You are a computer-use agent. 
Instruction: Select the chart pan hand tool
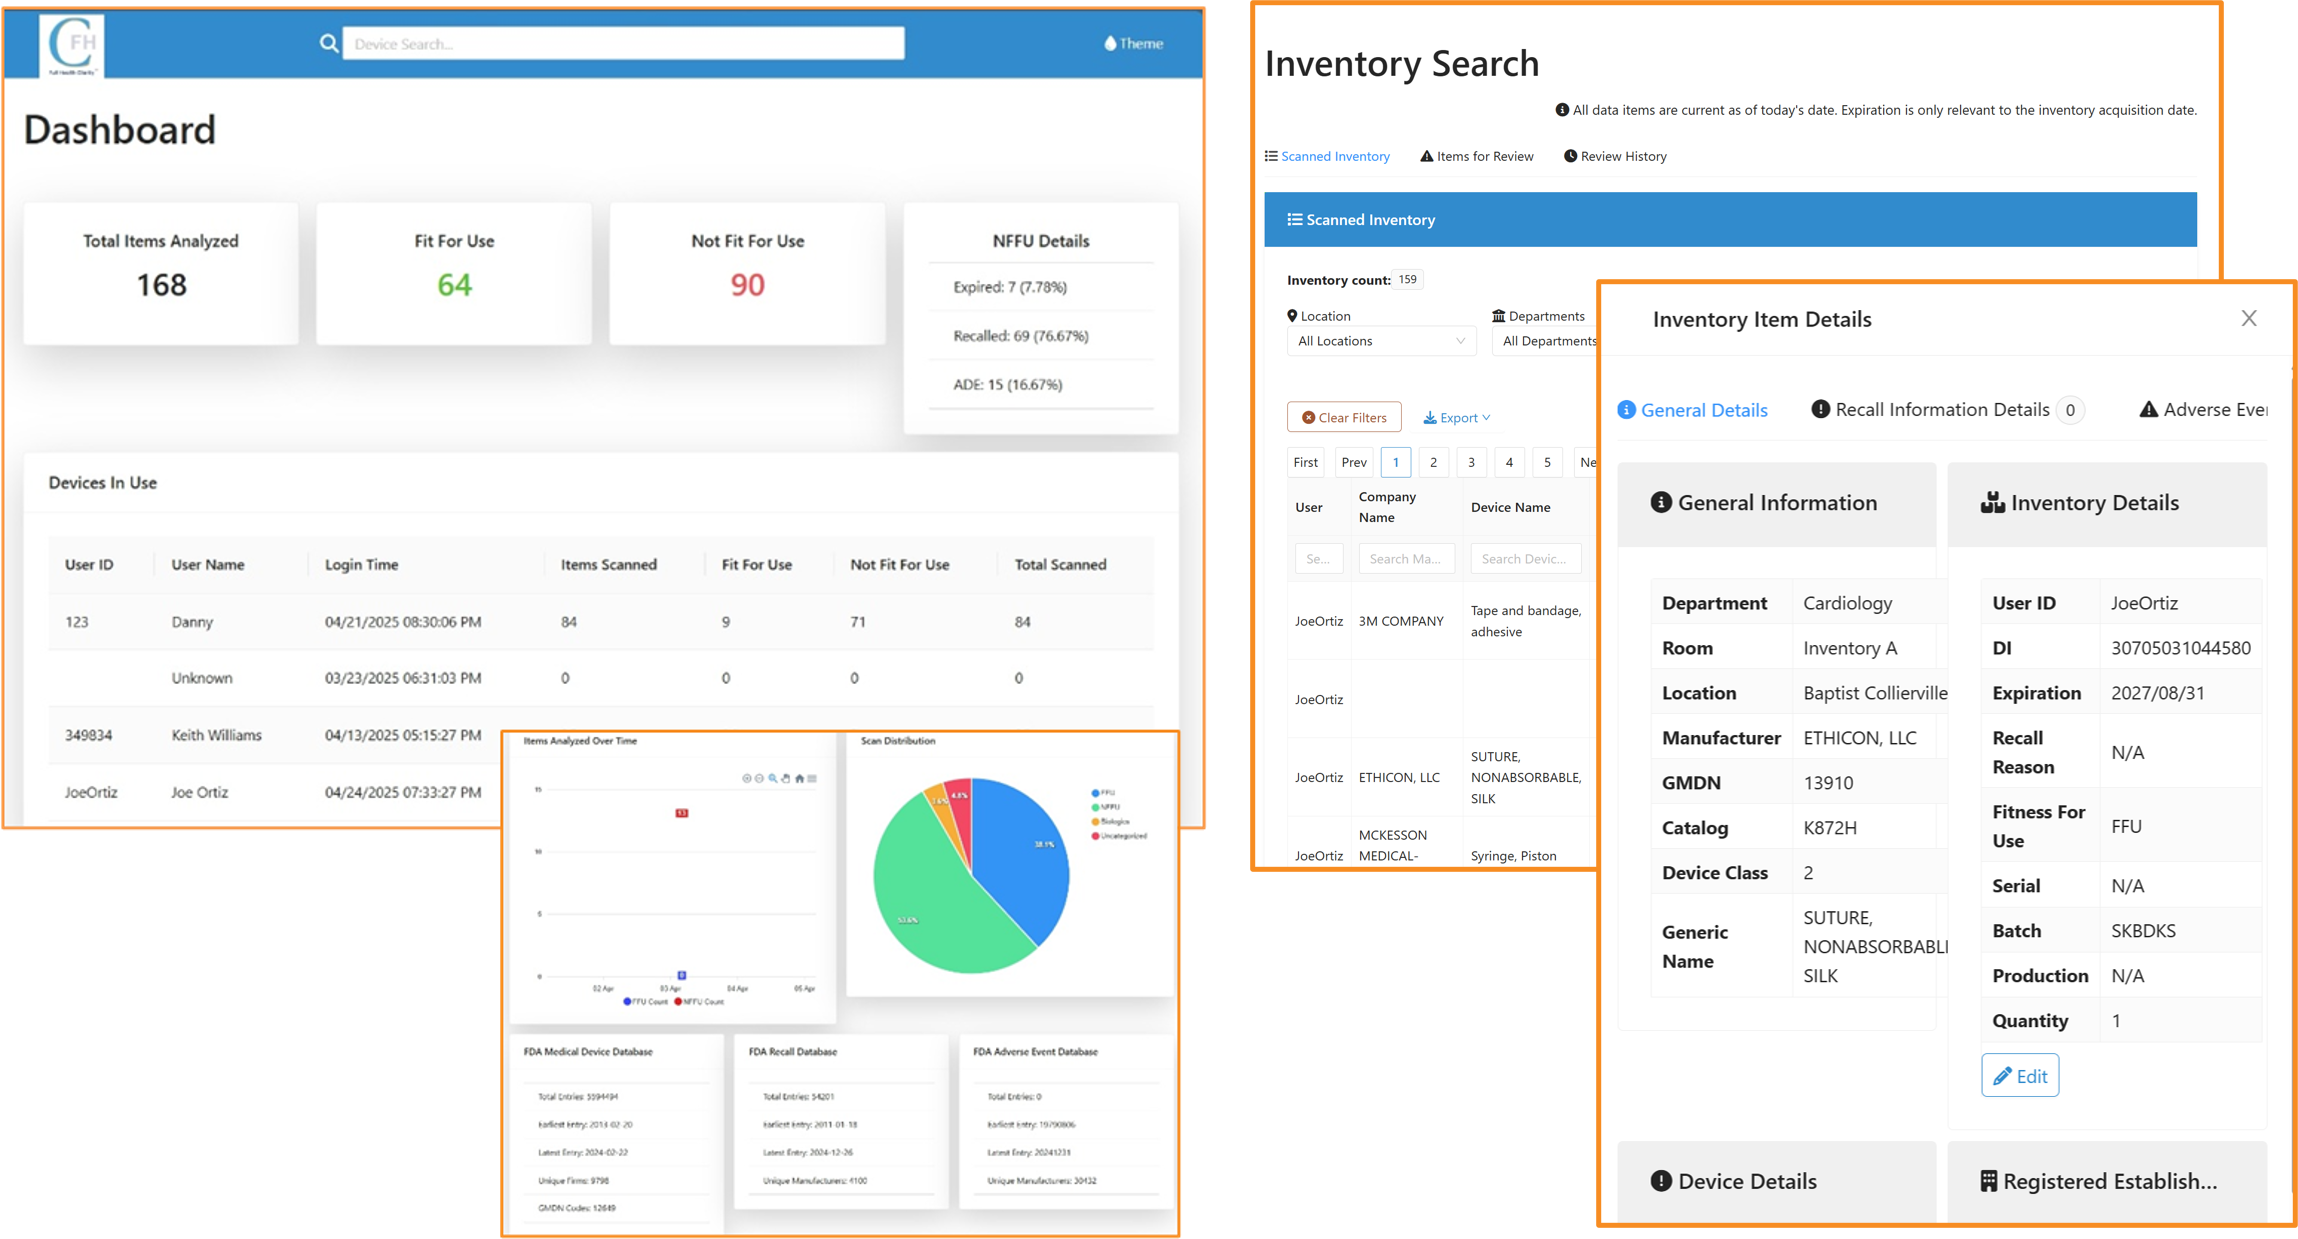pos(786,778)
